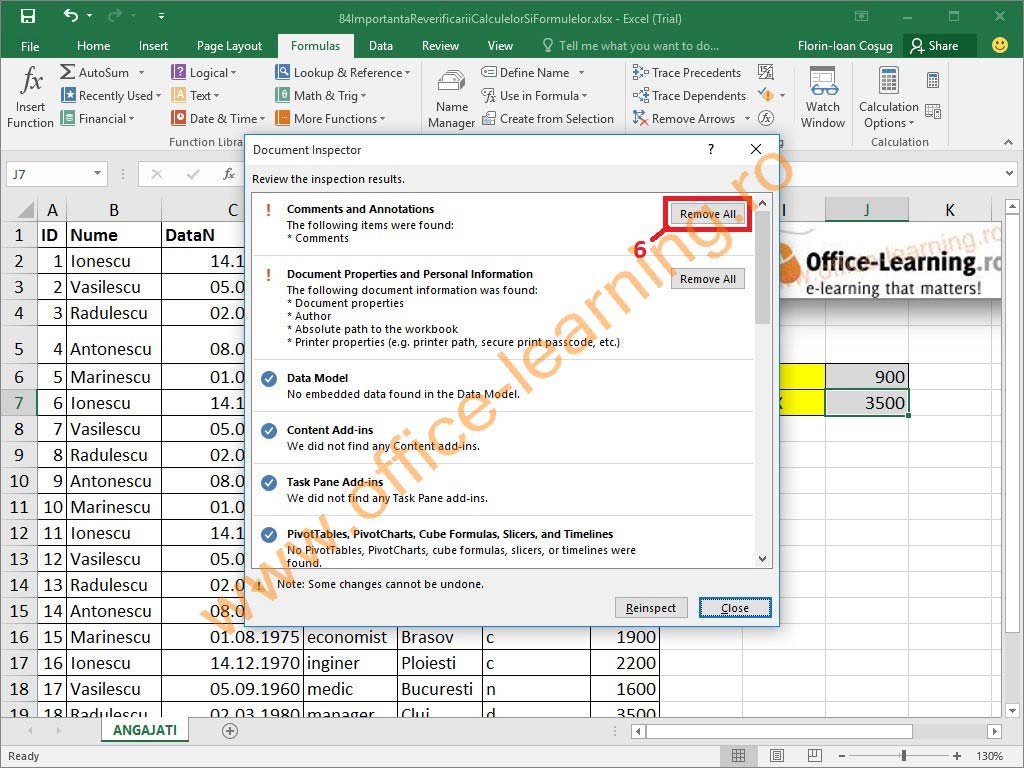Open the Text functions menu
This screenshot has width=1024, height=768.
pyautogui.click(x=195, y=95)
